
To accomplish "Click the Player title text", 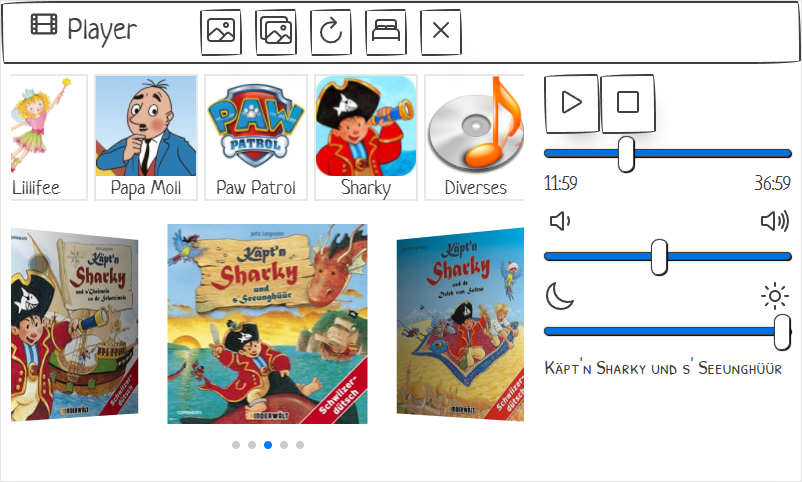I will coord(102,30).
